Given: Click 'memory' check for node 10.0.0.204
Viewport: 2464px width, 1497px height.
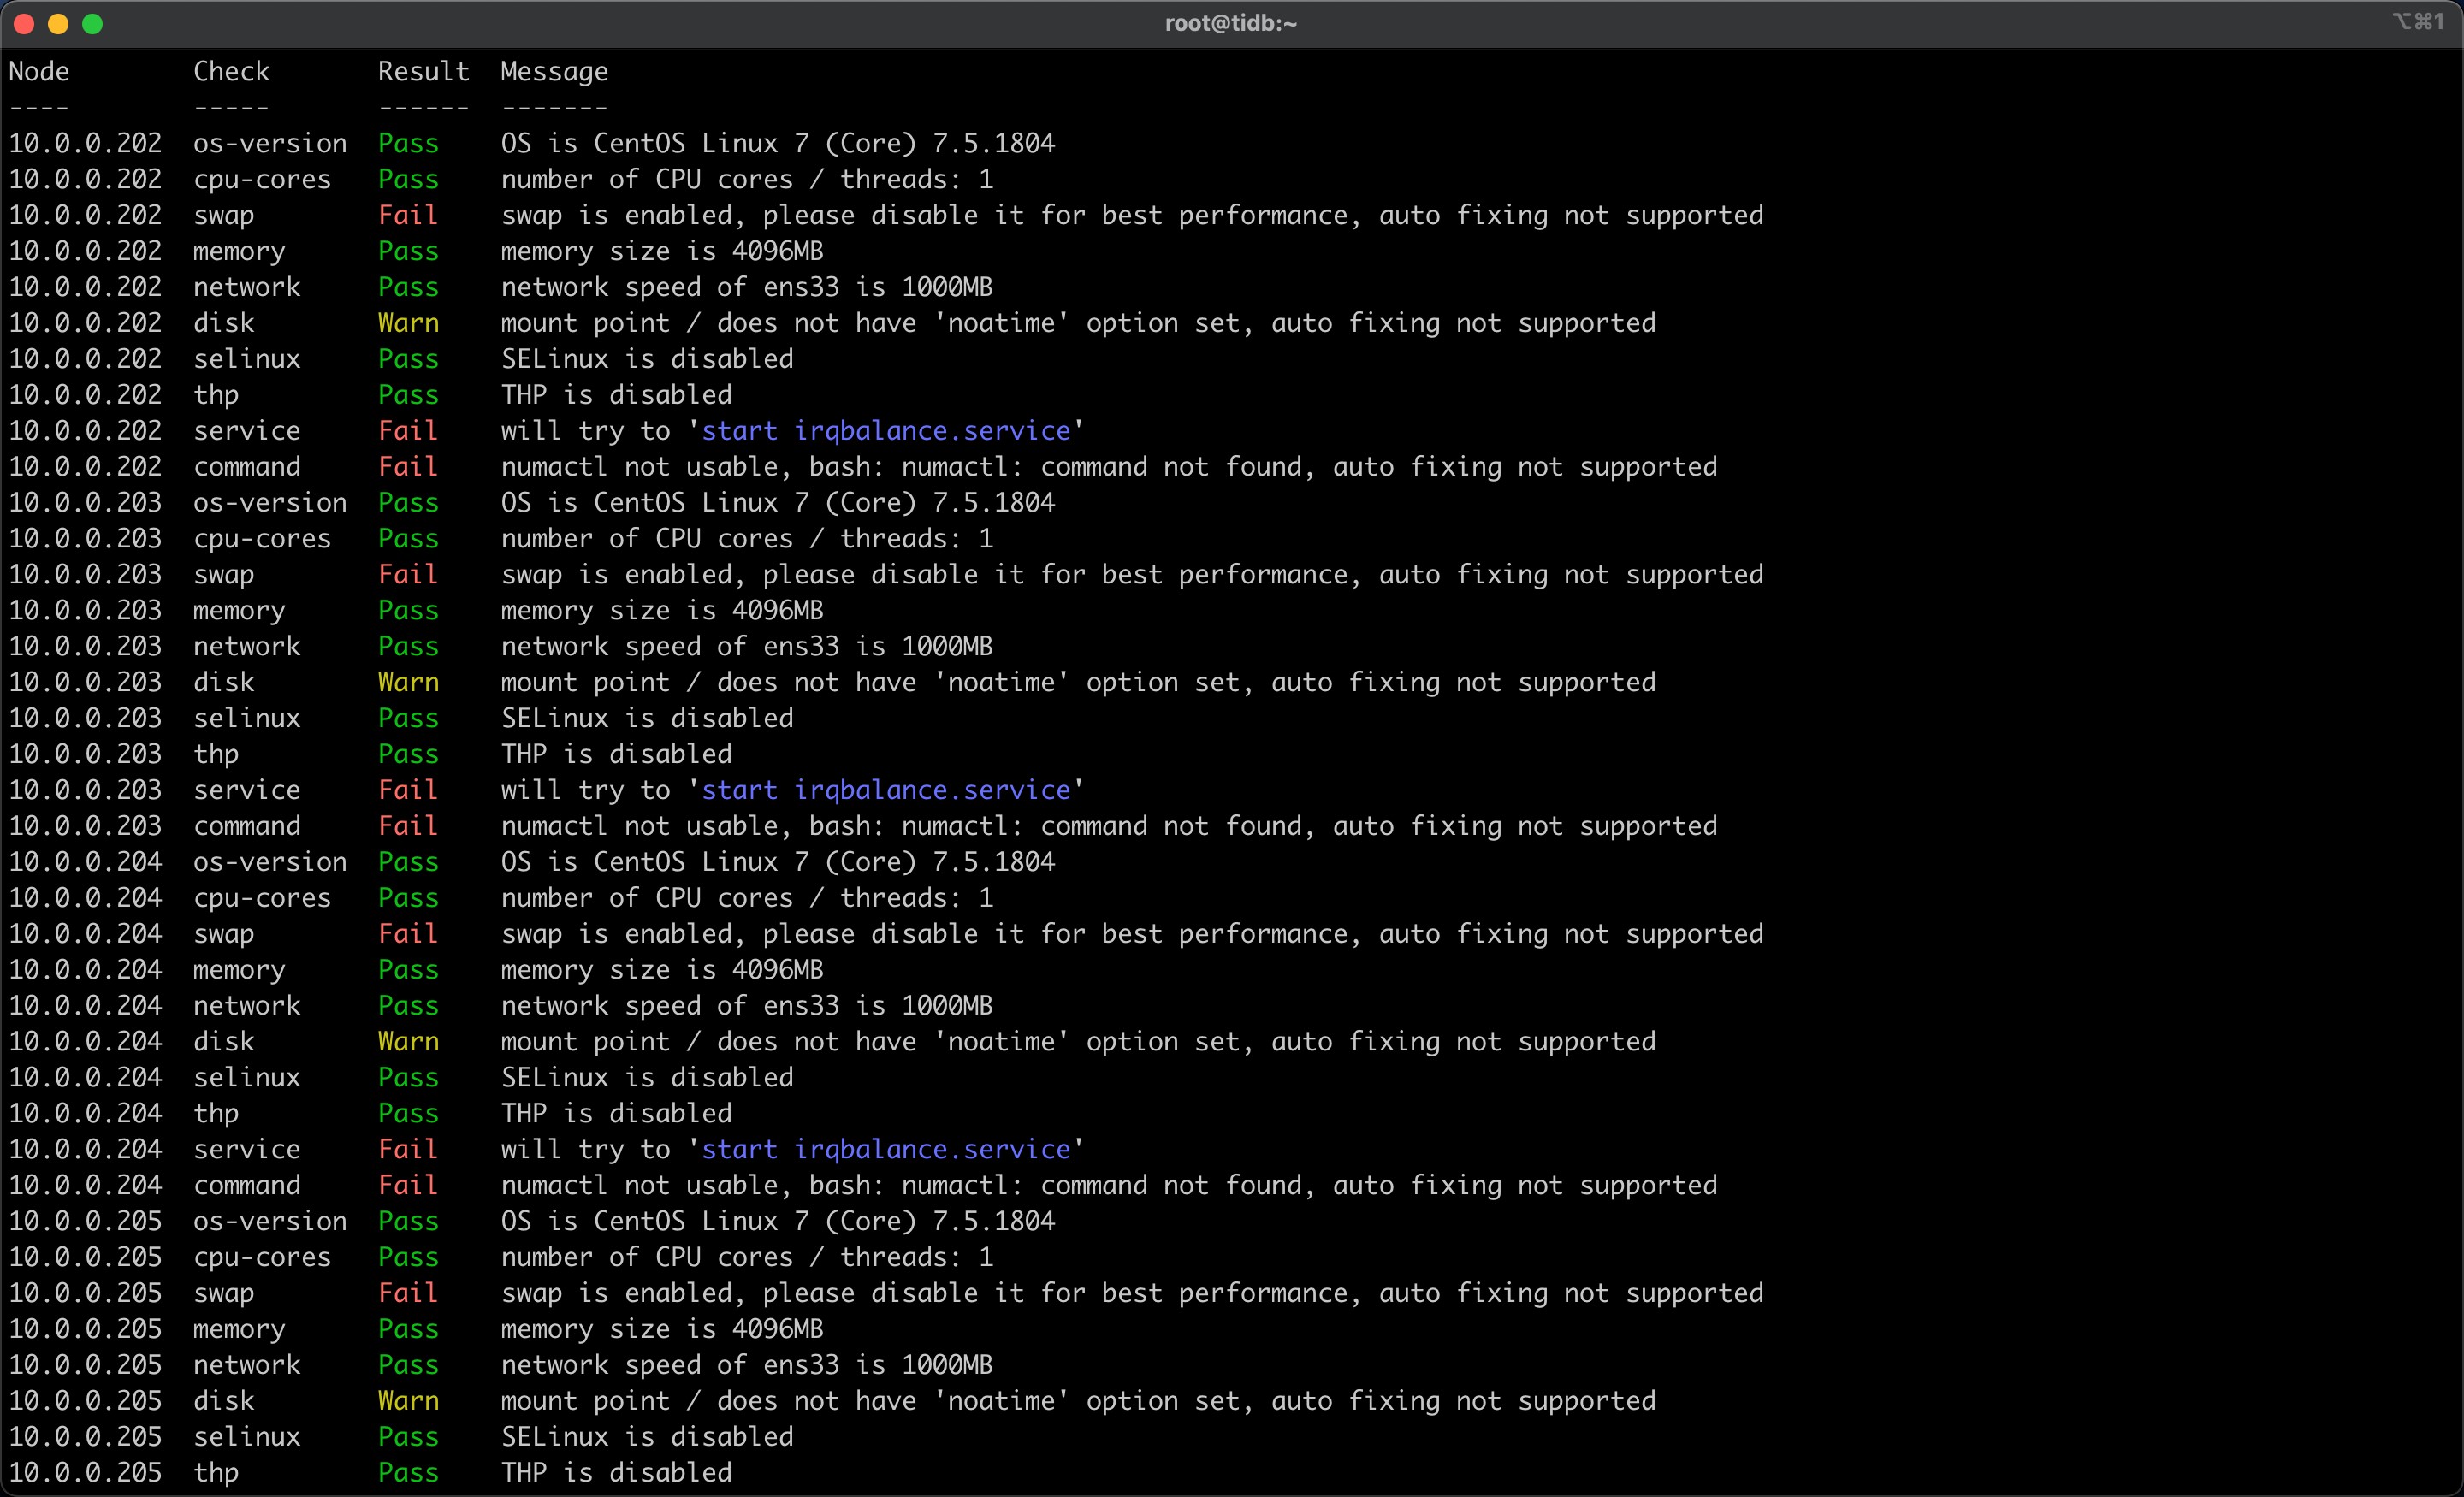Looking at the screenshot, I should (x=239, y=971).
